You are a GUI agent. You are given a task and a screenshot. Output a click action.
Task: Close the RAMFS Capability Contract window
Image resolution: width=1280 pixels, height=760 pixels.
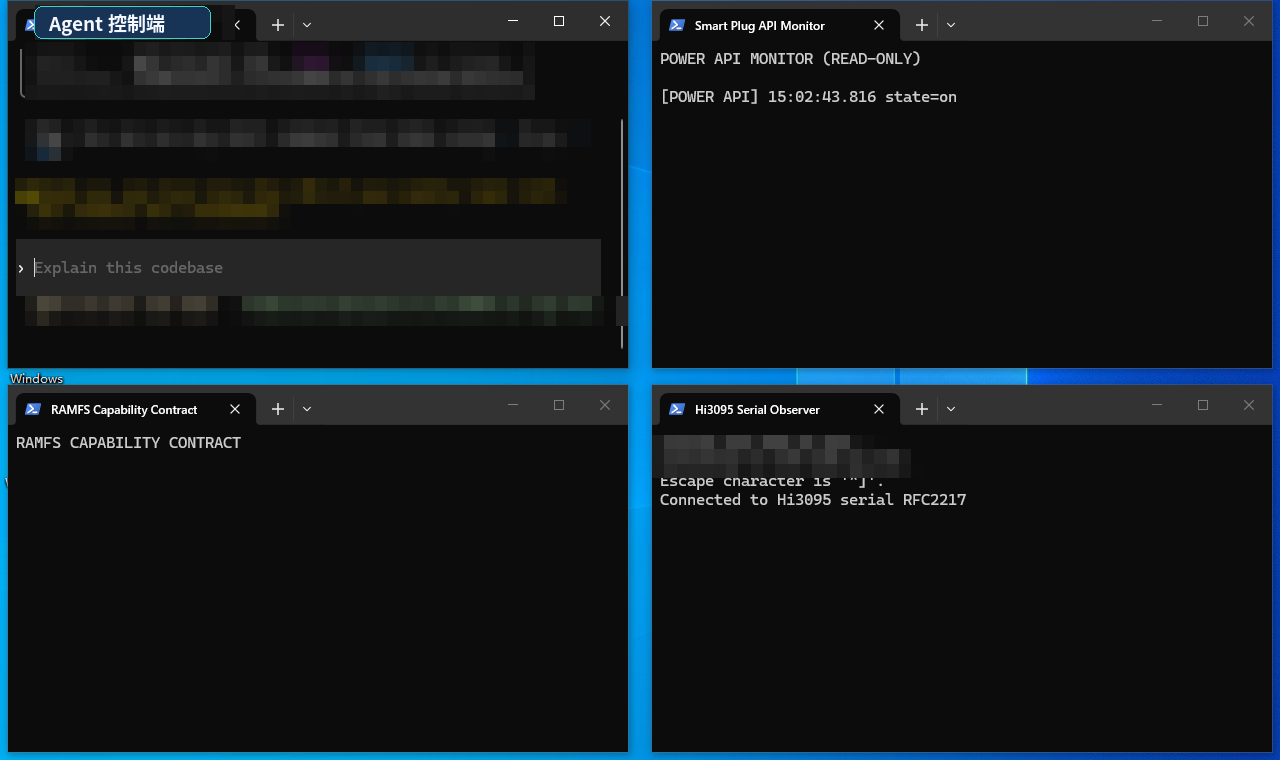pyautogui.click(x=605, y=405)
